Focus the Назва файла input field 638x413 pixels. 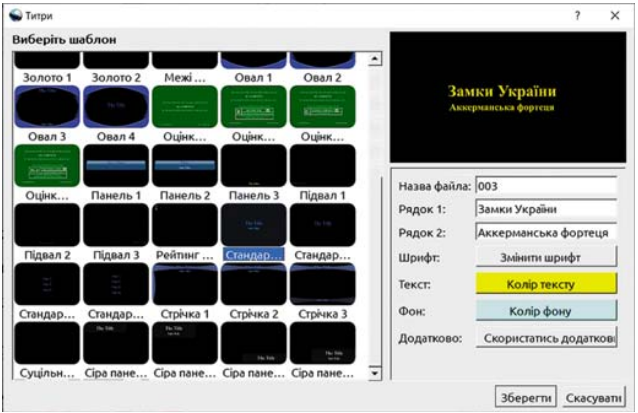pos(546,186)
